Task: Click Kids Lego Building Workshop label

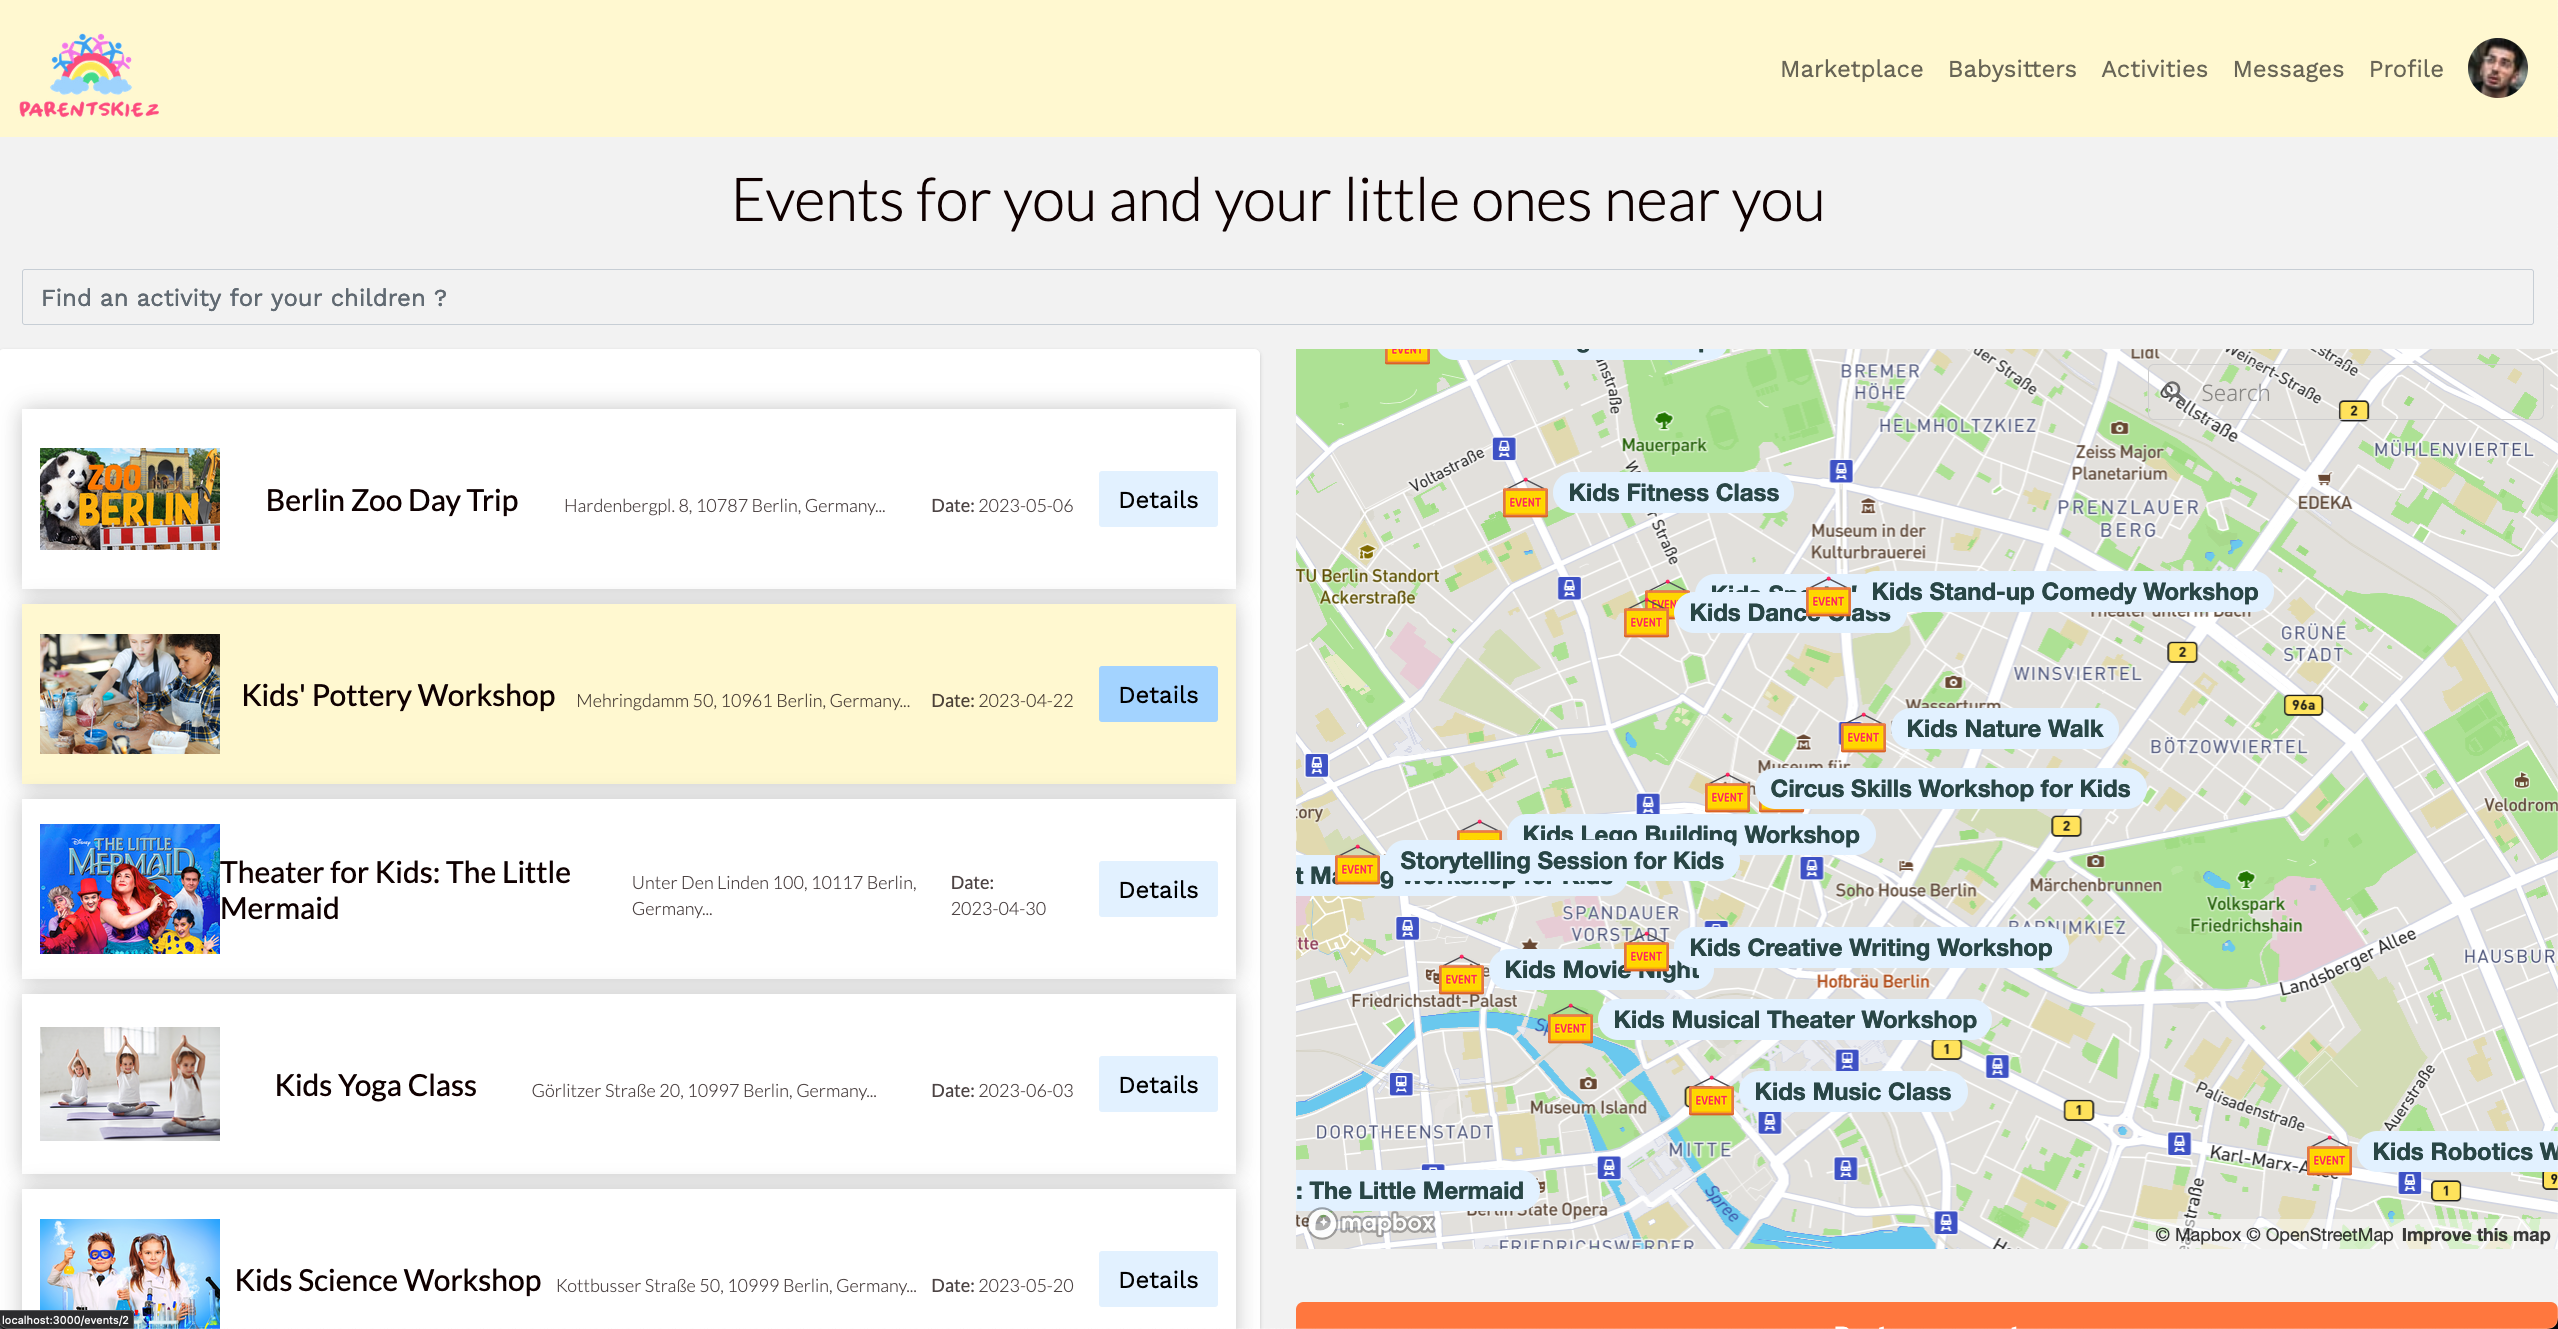Action: 1690,834
